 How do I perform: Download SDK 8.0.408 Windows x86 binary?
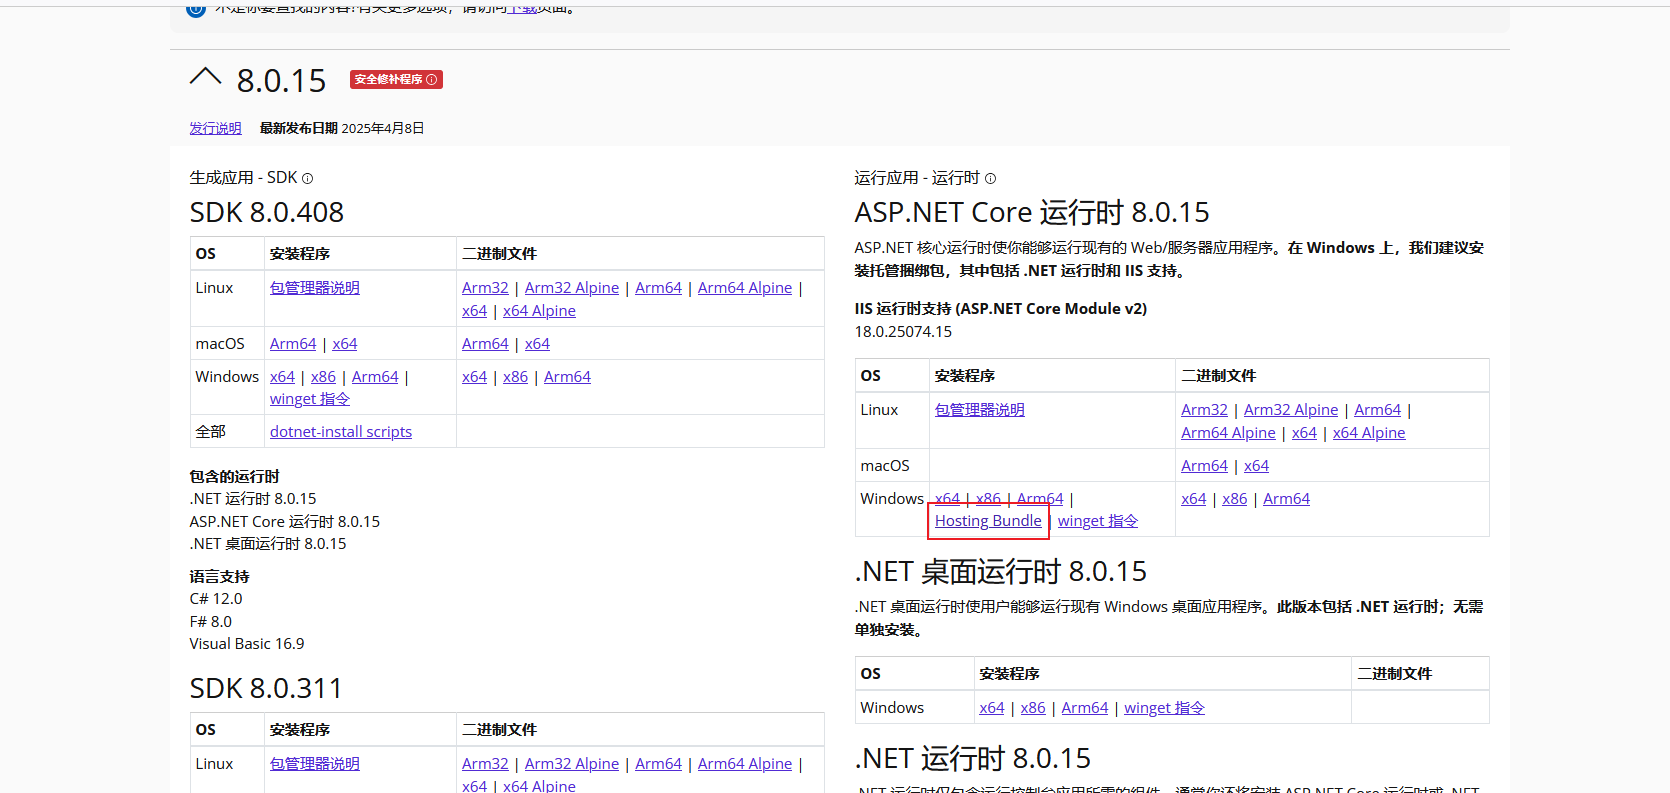coord(515,377)
